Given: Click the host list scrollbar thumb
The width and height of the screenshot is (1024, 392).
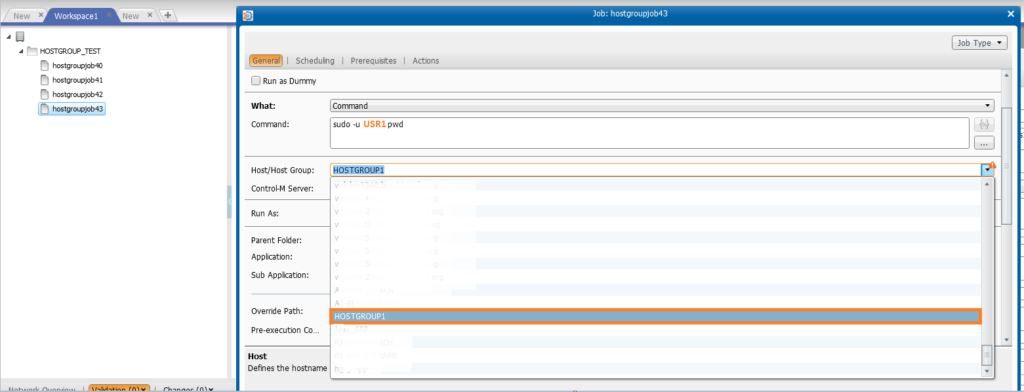Looking at the screenshot, I should [987, 355].
